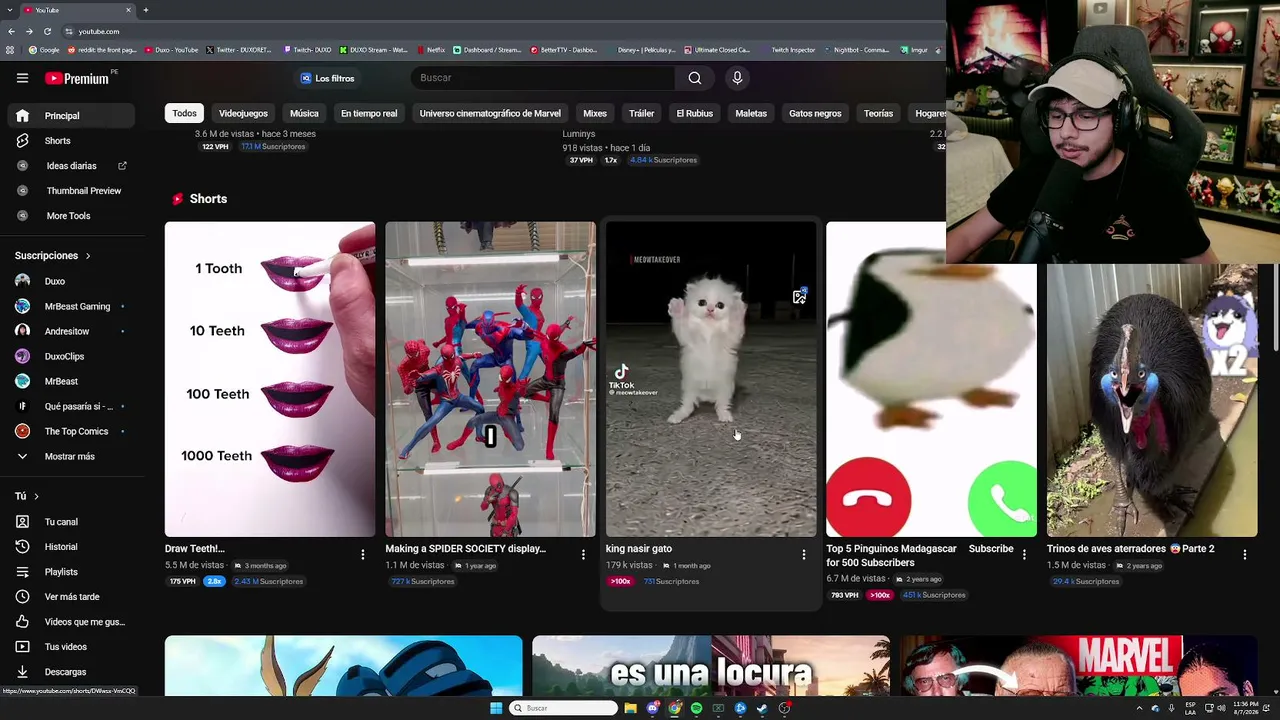Open the Windows Start menu
The width and height of the screenshot is (1280, 720).
coord(496,708)
